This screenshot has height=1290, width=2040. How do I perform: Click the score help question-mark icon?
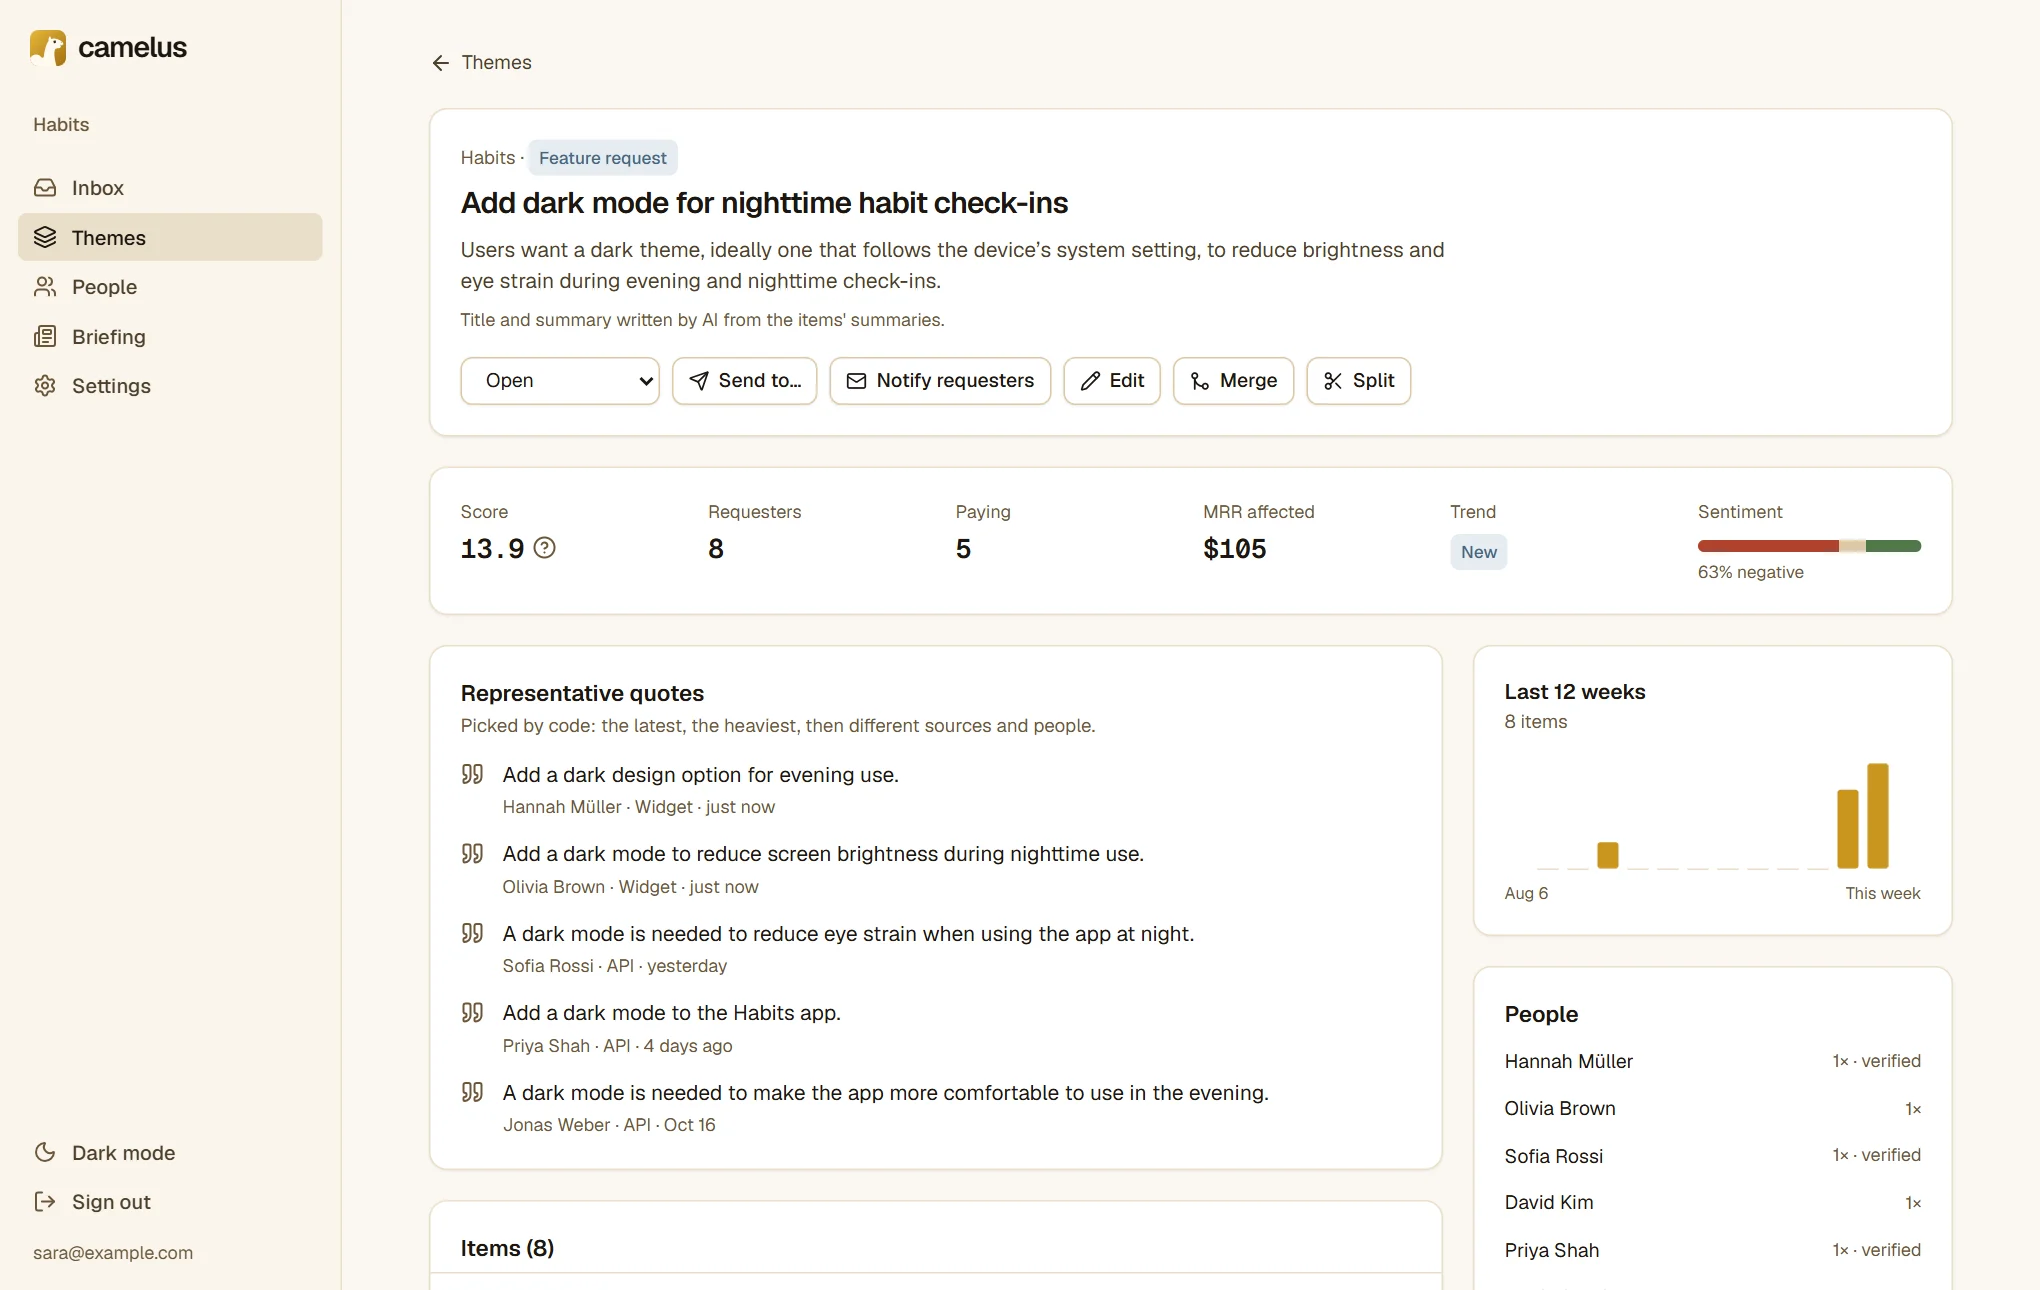coord(544,548)
